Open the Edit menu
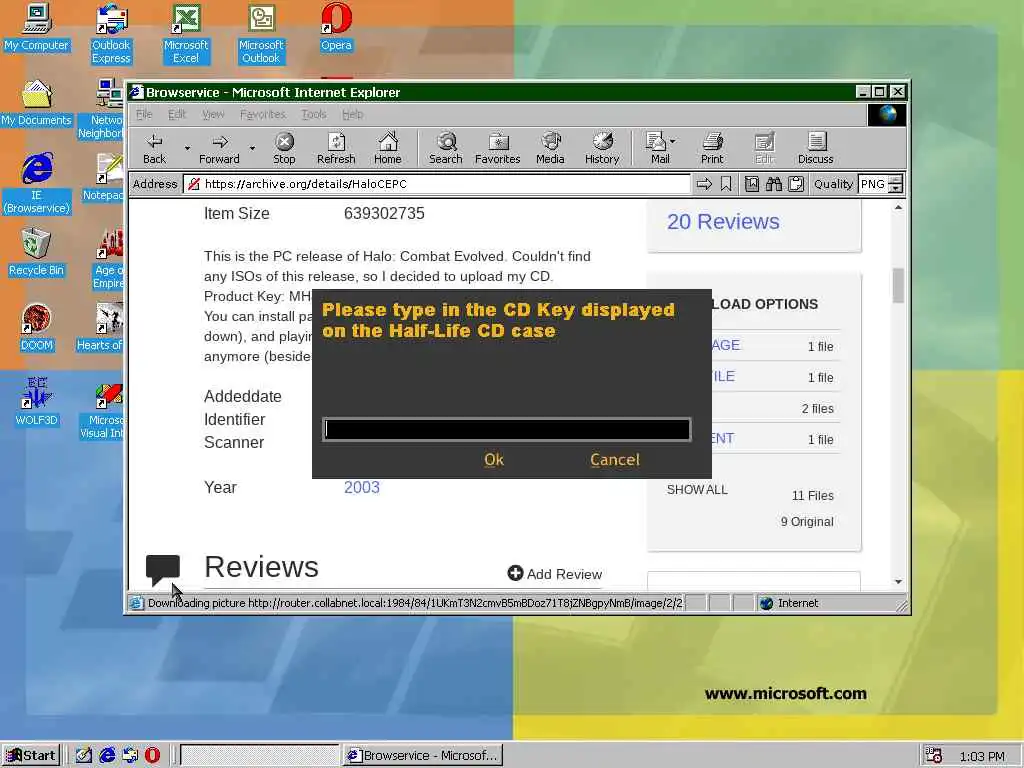Viewport: 1024px width, 768px height. (x=176, y=114)
